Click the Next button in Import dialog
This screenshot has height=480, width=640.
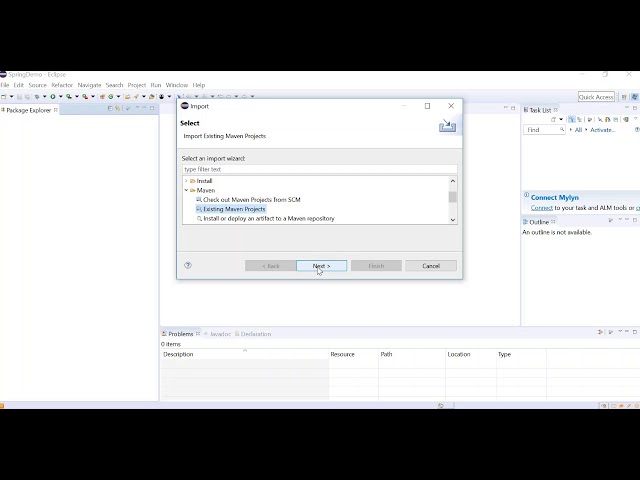coord(322,266)
